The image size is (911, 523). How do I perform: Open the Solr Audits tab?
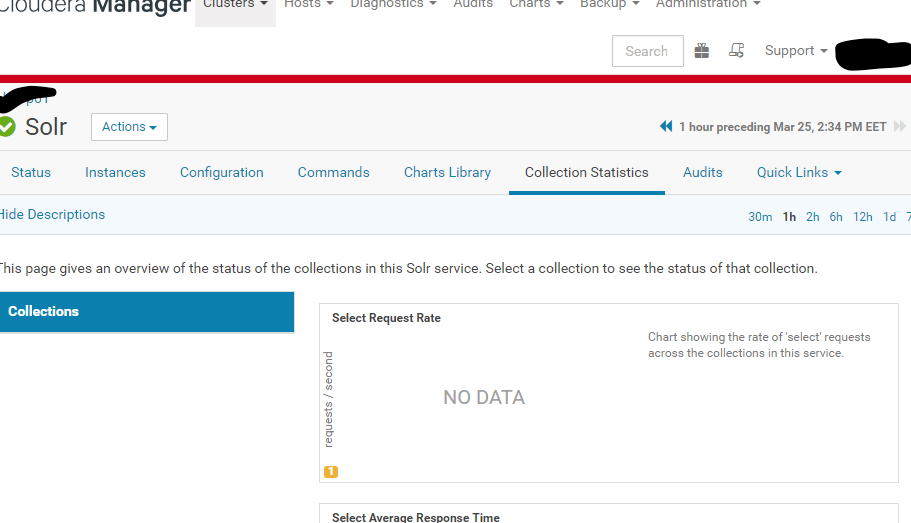click(x=702, y=173)
